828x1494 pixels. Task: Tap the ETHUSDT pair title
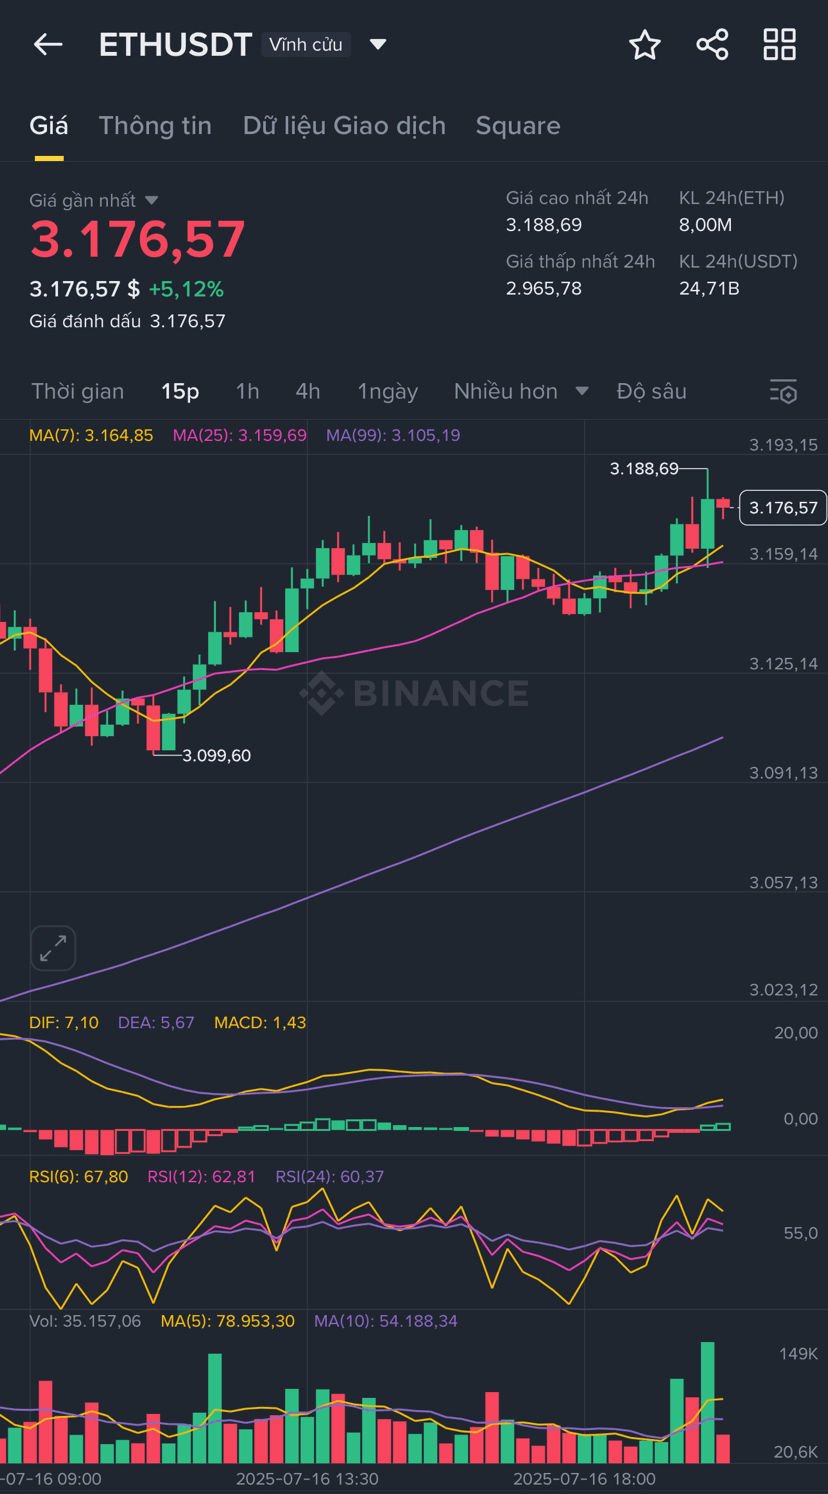[x=175, y=45]
